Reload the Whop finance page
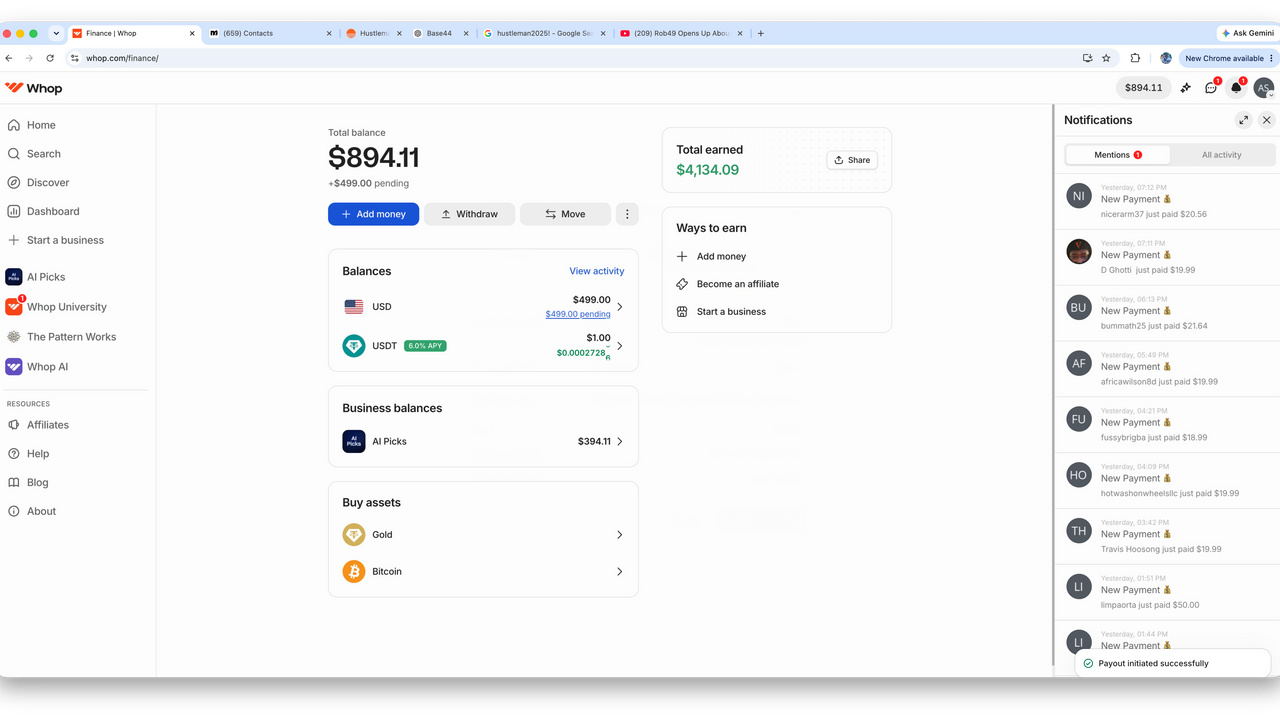Viewport: 1280px width, 720px height. point(50,58)
